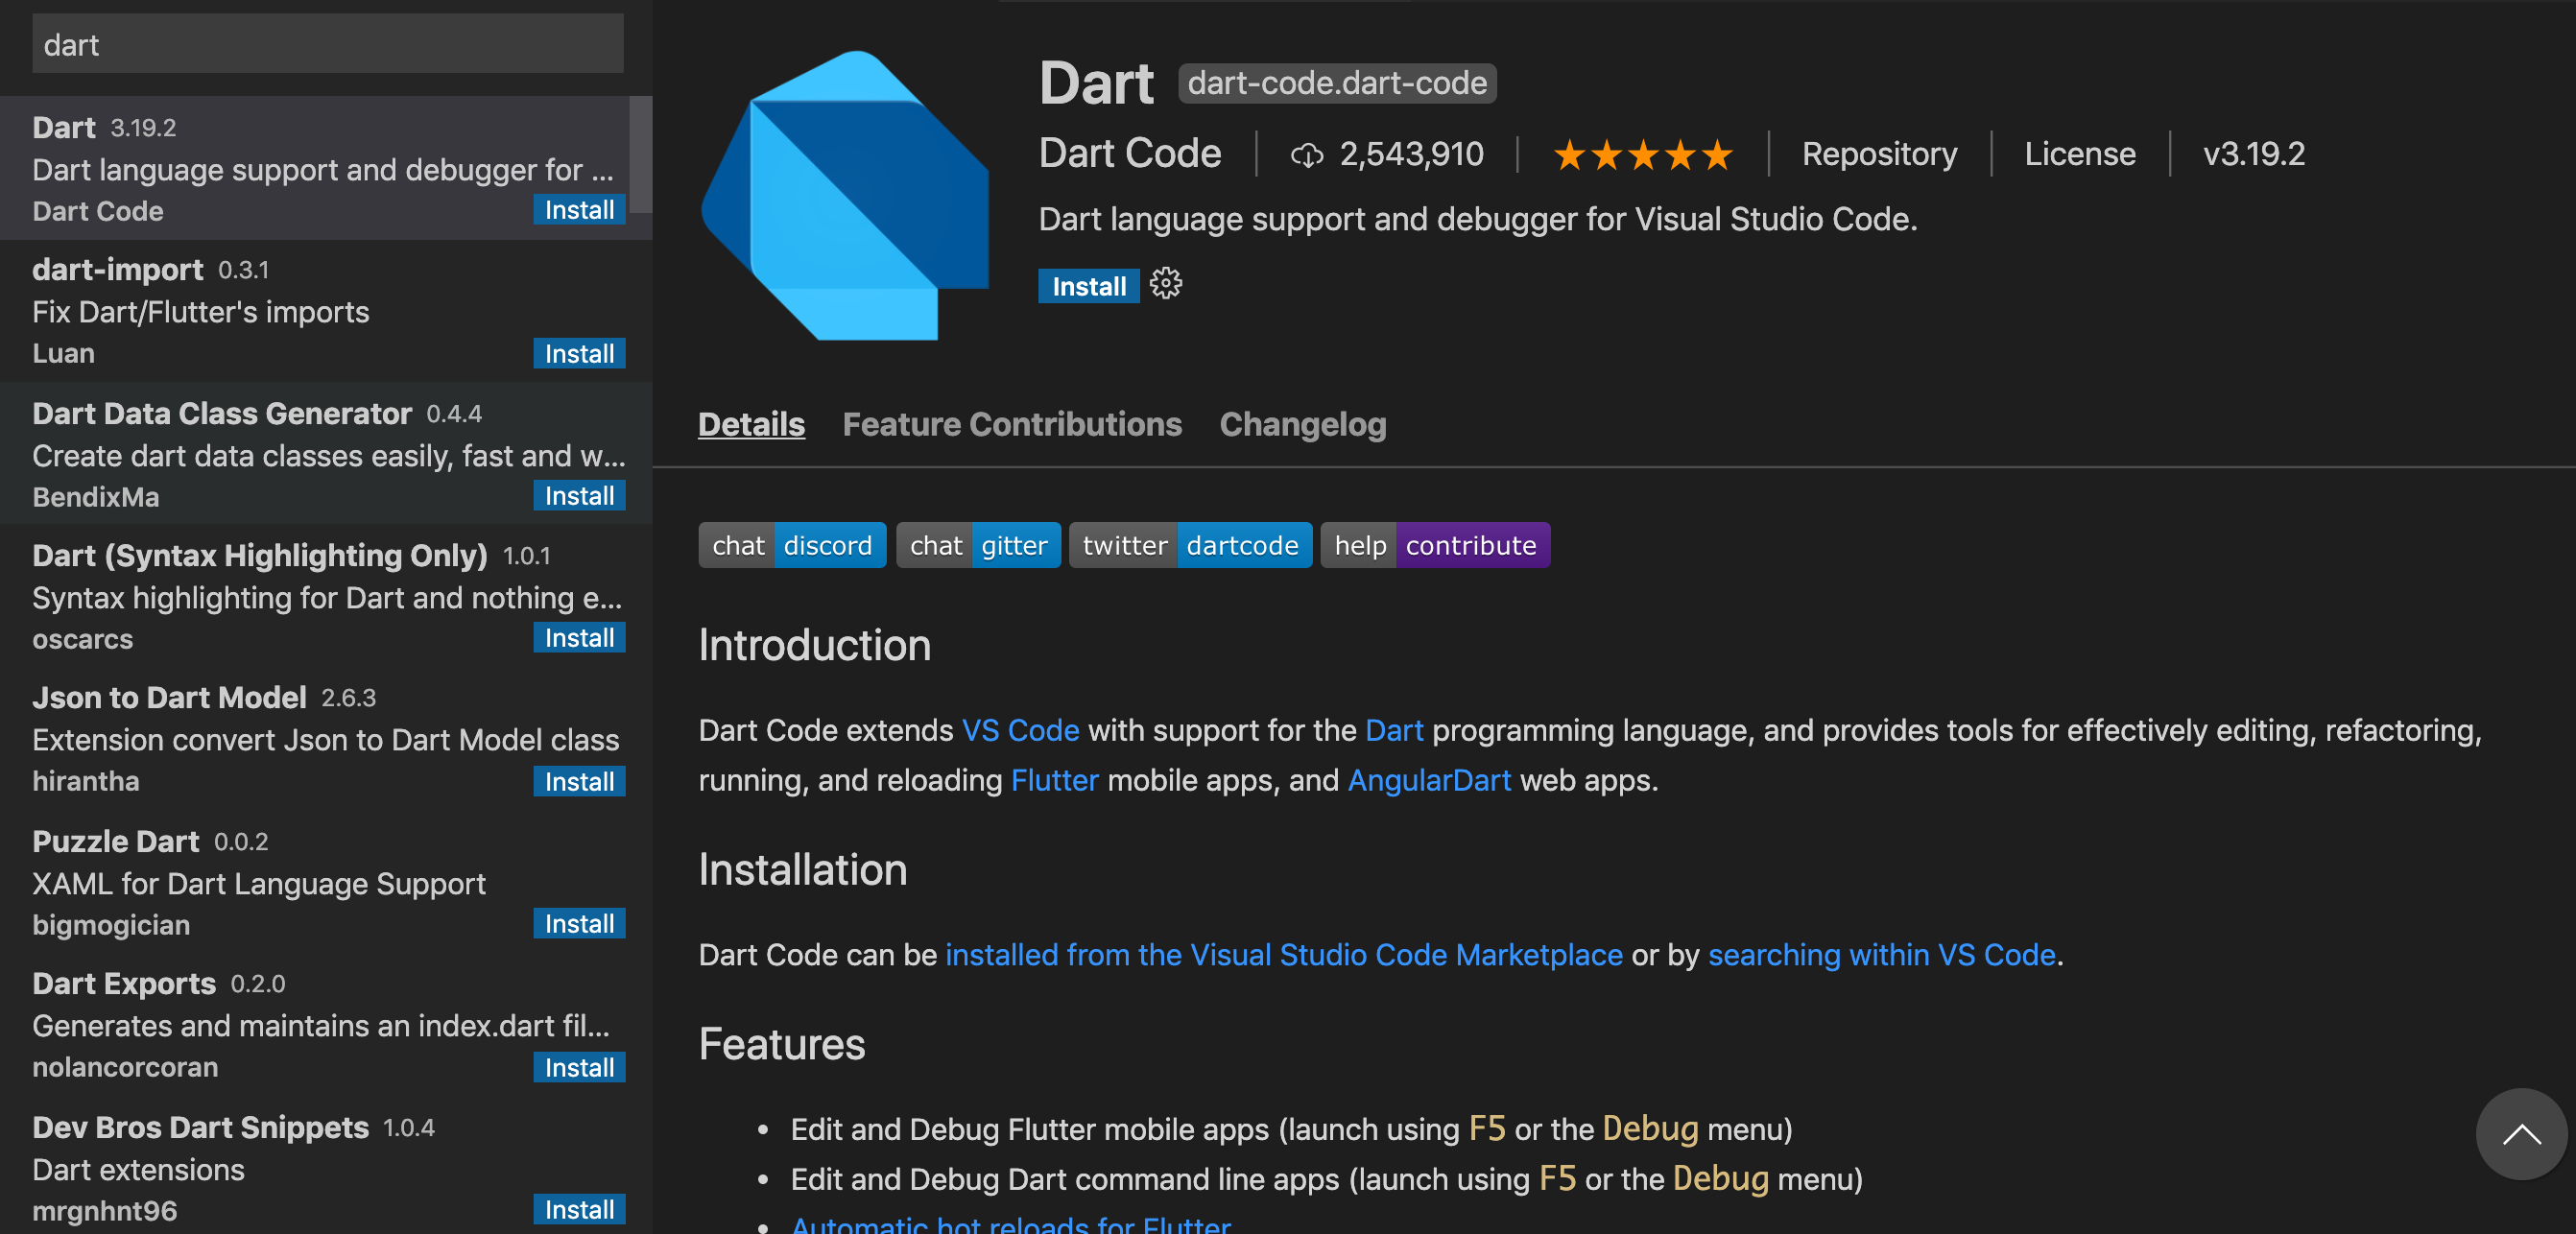Install the Puzzle Dart extension
The image size is (2576, 1234).
[579, 923]
